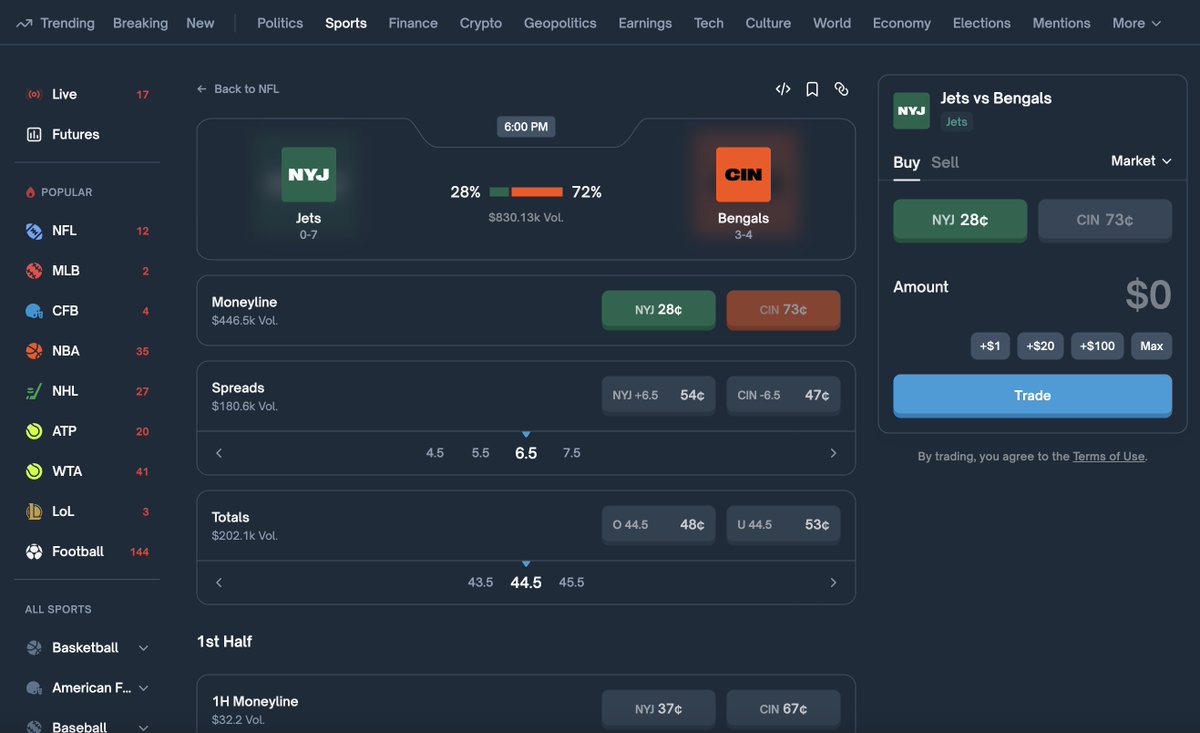Image resolution: width=1200 pixels, height=733 pixels.
Task: Select Football in the sidebar
Action: (x=87, y=551)
